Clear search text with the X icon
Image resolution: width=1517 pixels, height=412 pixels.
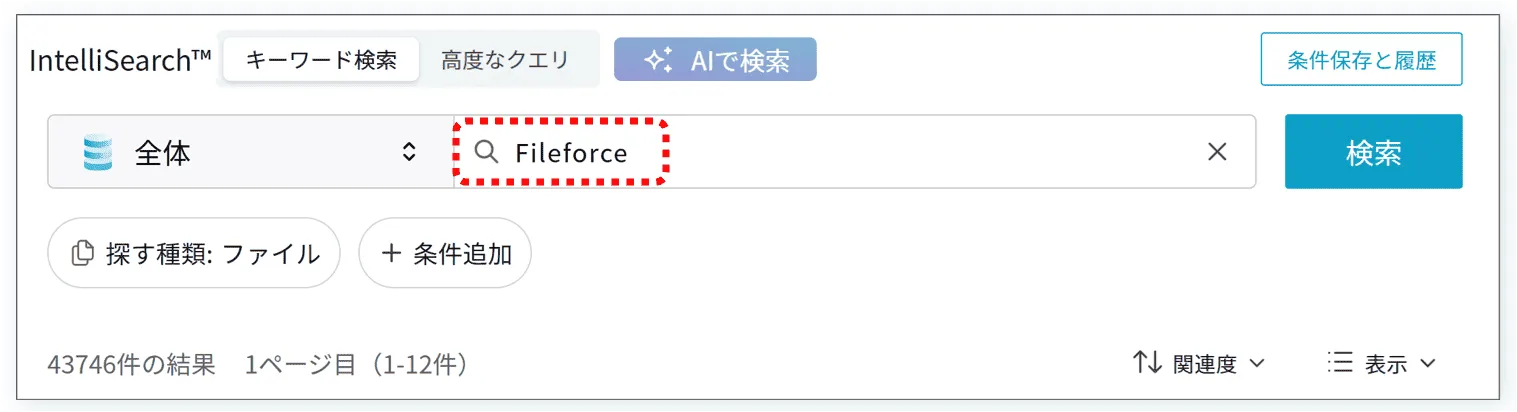pos(1217,152)
